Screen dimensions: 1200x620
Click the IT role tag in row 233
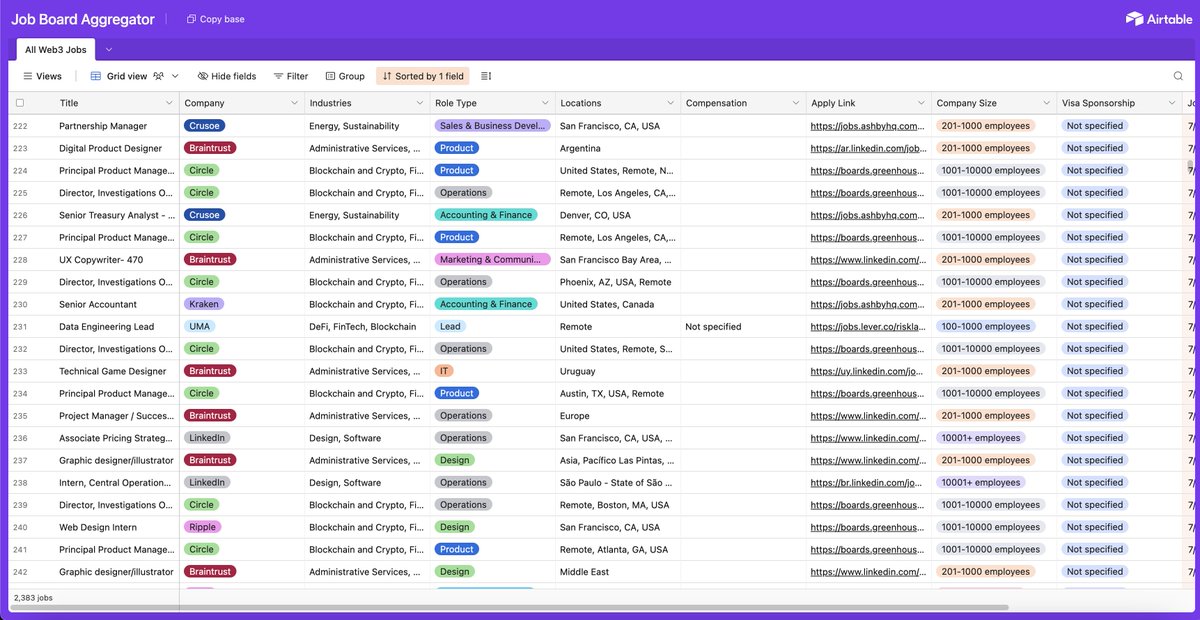point(445,371)
